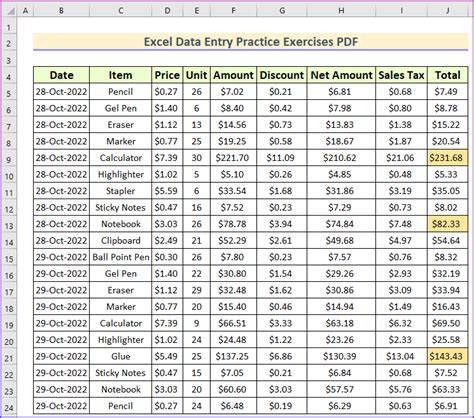Screen dimensions: 474x418
Task: Select row 9 header
Action: point(9,160)
